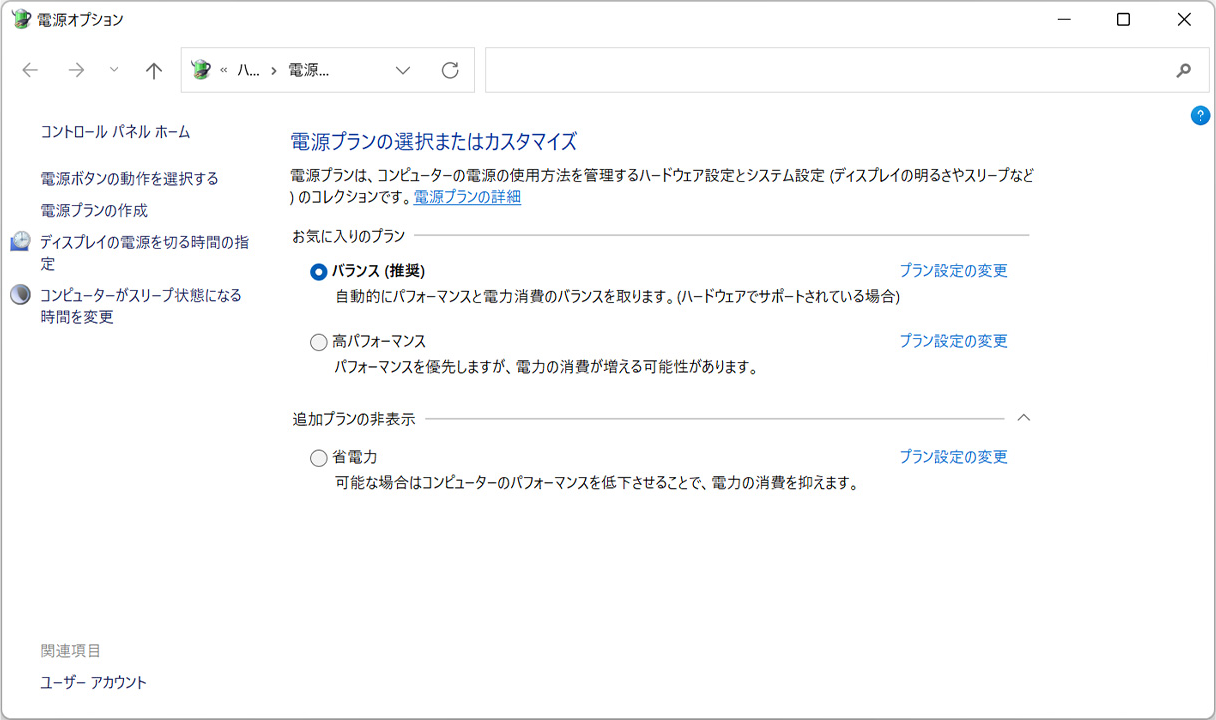Expand the address bar history dropdown

point(402,70)
